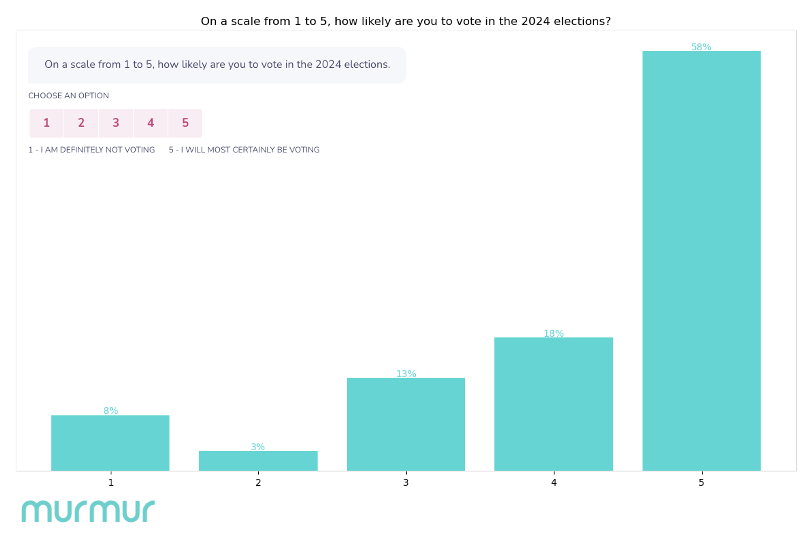Click the 3% bar for answer 2

point(258,461)
